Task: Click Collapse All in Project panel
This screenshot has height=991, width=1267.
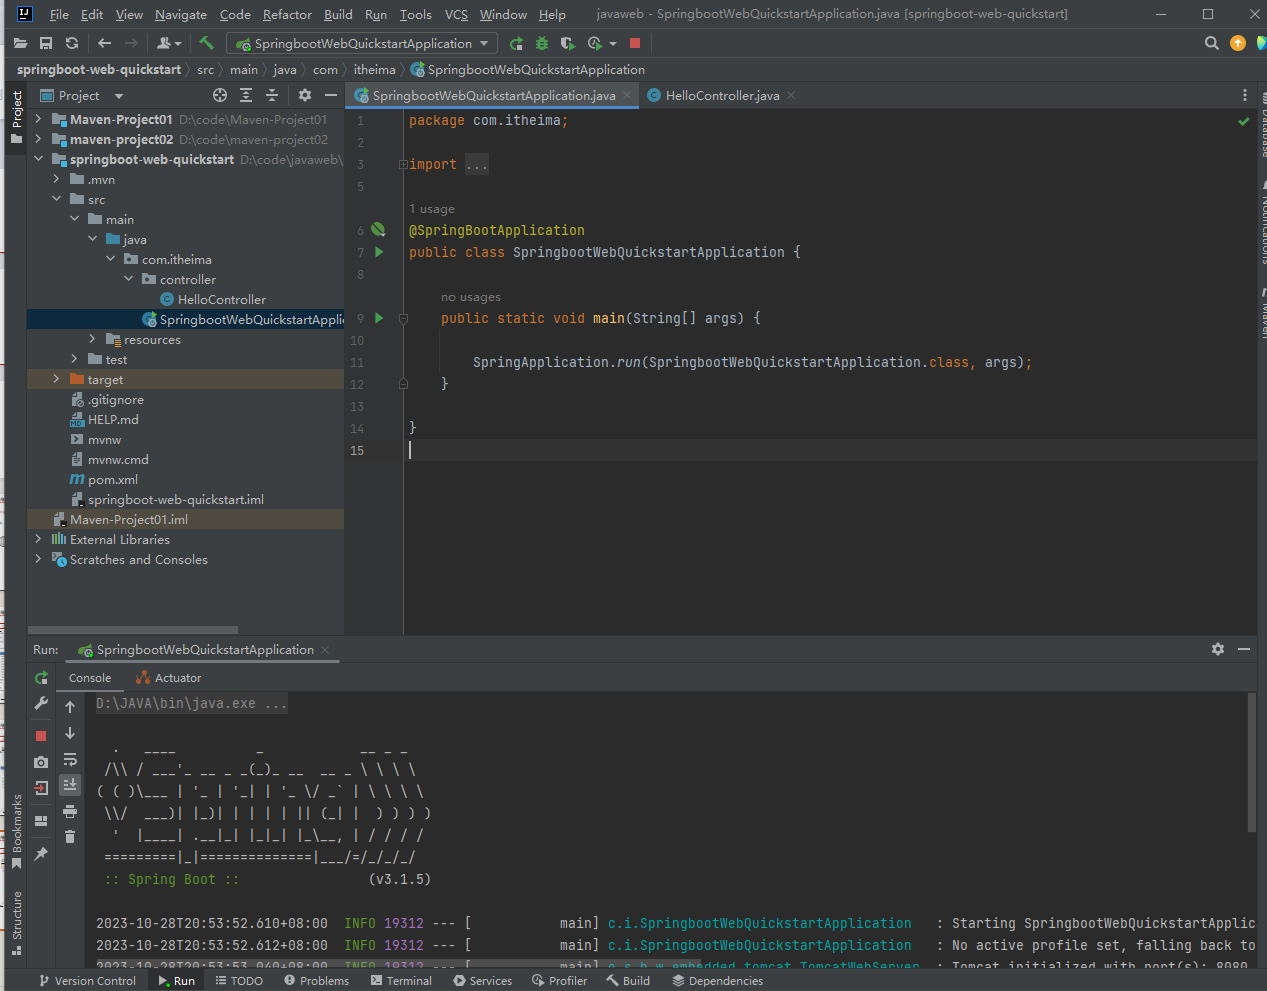Action: [x=272, y=95]
